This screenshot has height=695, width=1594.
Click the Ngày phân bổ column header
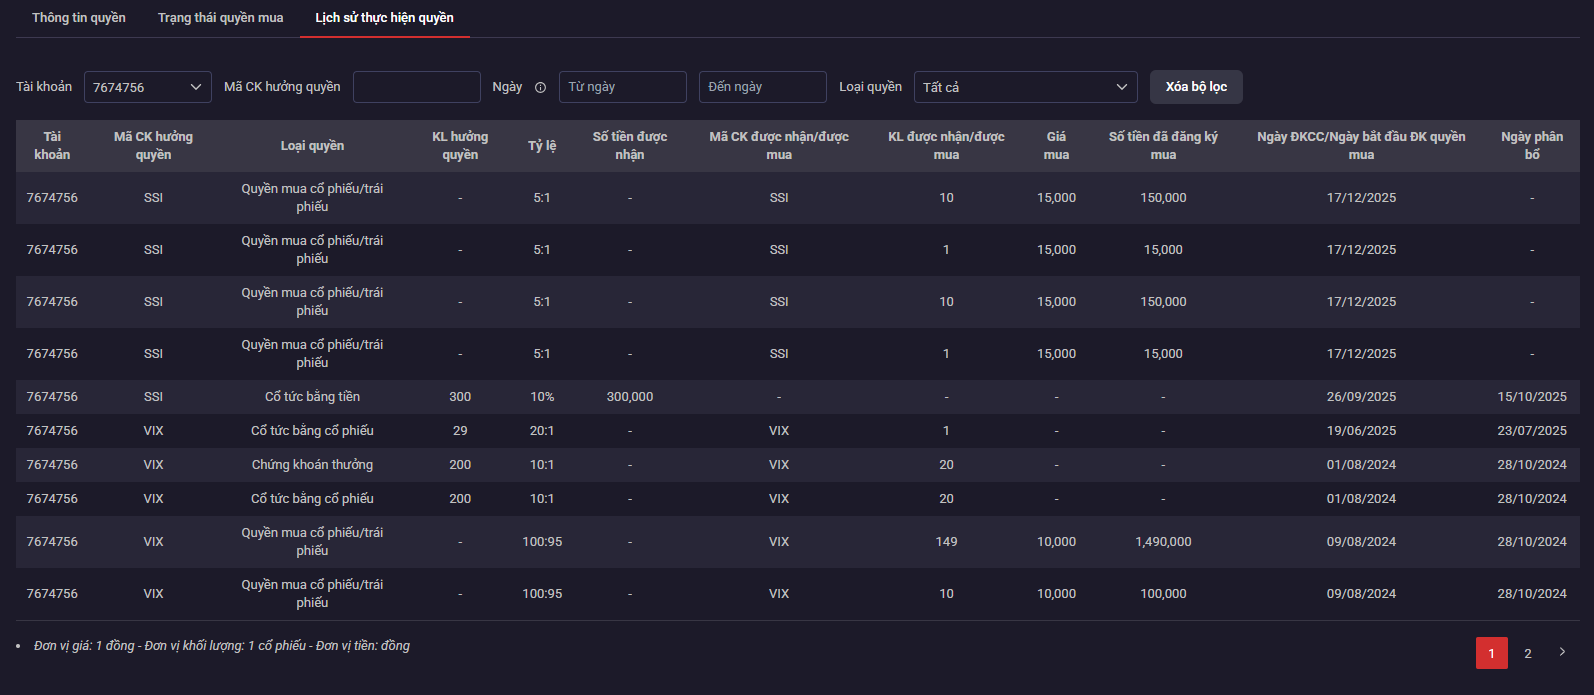coord(1532,146)
